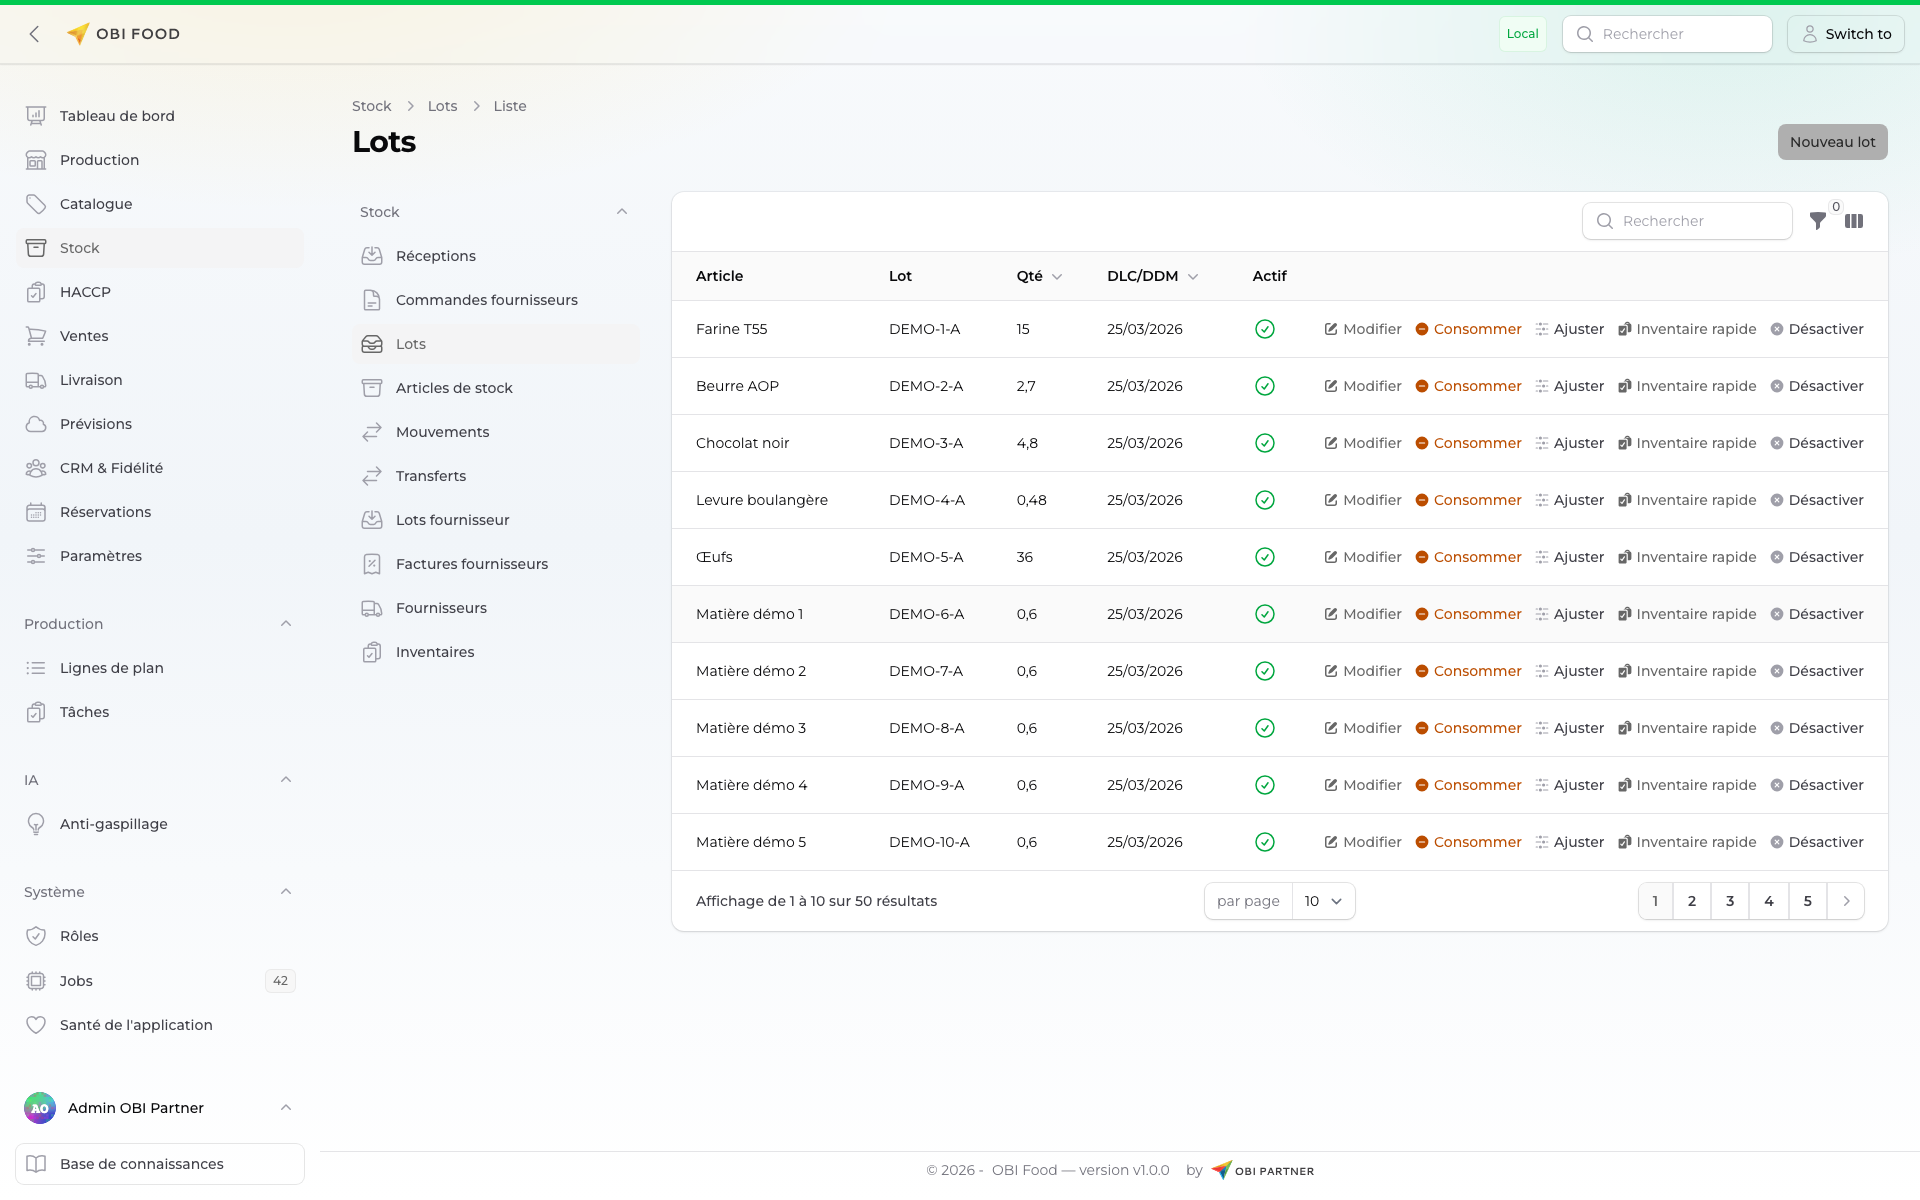The image size is (1920, 1200).
Task: Collapse the Système sidebar group
Action: pyautogui.click(x=286, y=892)
